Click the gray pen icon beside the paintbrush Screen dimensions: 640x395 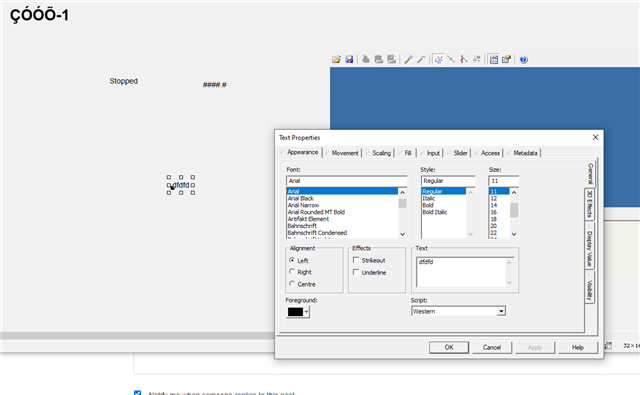[421, 60]
